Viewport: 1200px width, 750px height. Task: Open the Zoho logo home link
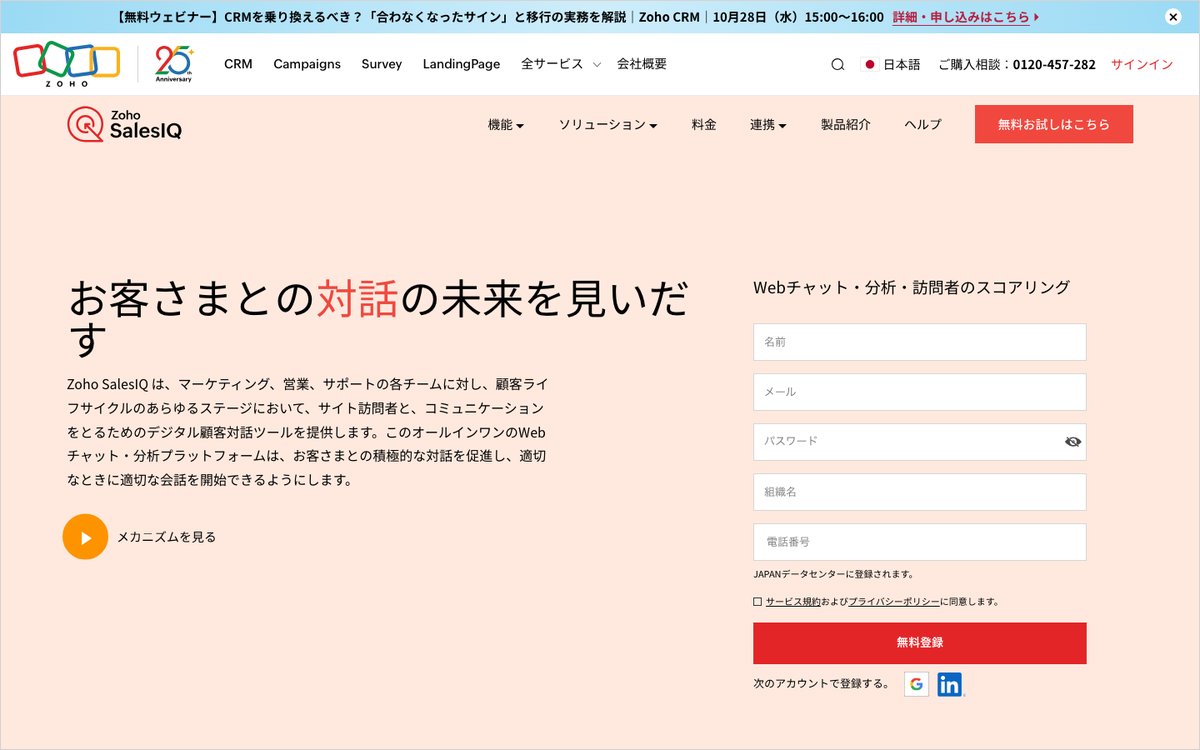(66, 64)
